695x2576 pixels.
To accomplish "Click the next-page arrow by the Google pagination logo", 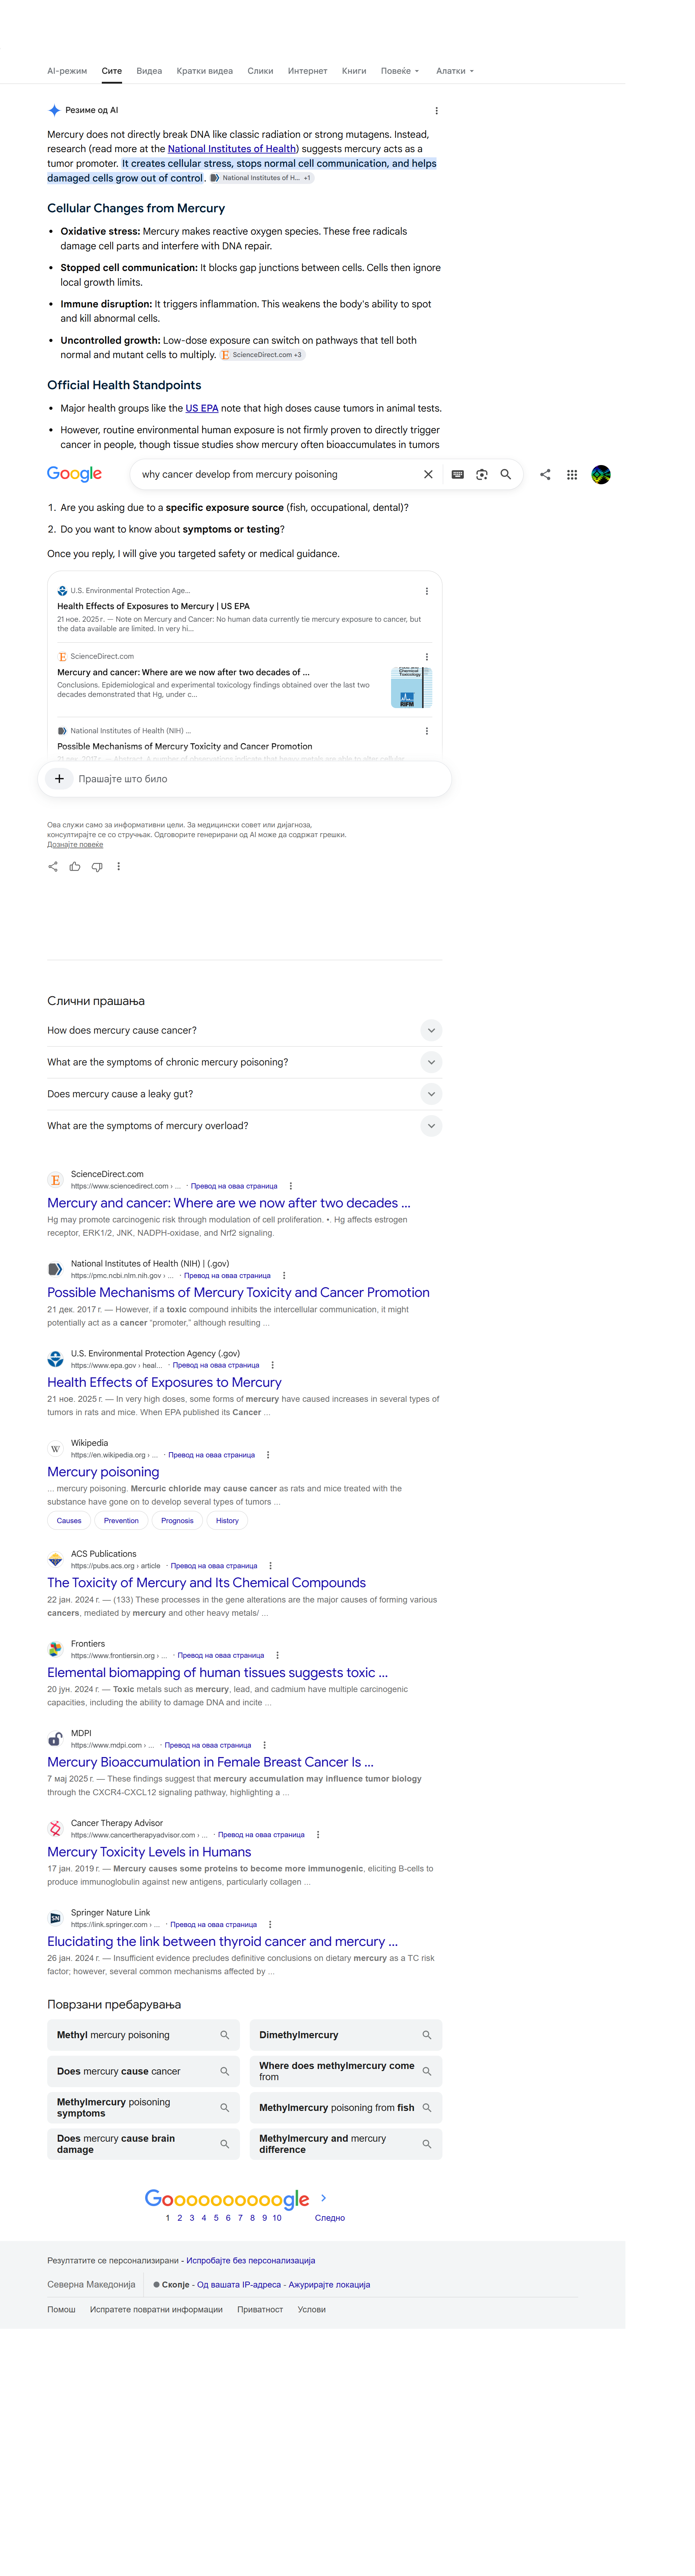I will [x=323, y=2198].
